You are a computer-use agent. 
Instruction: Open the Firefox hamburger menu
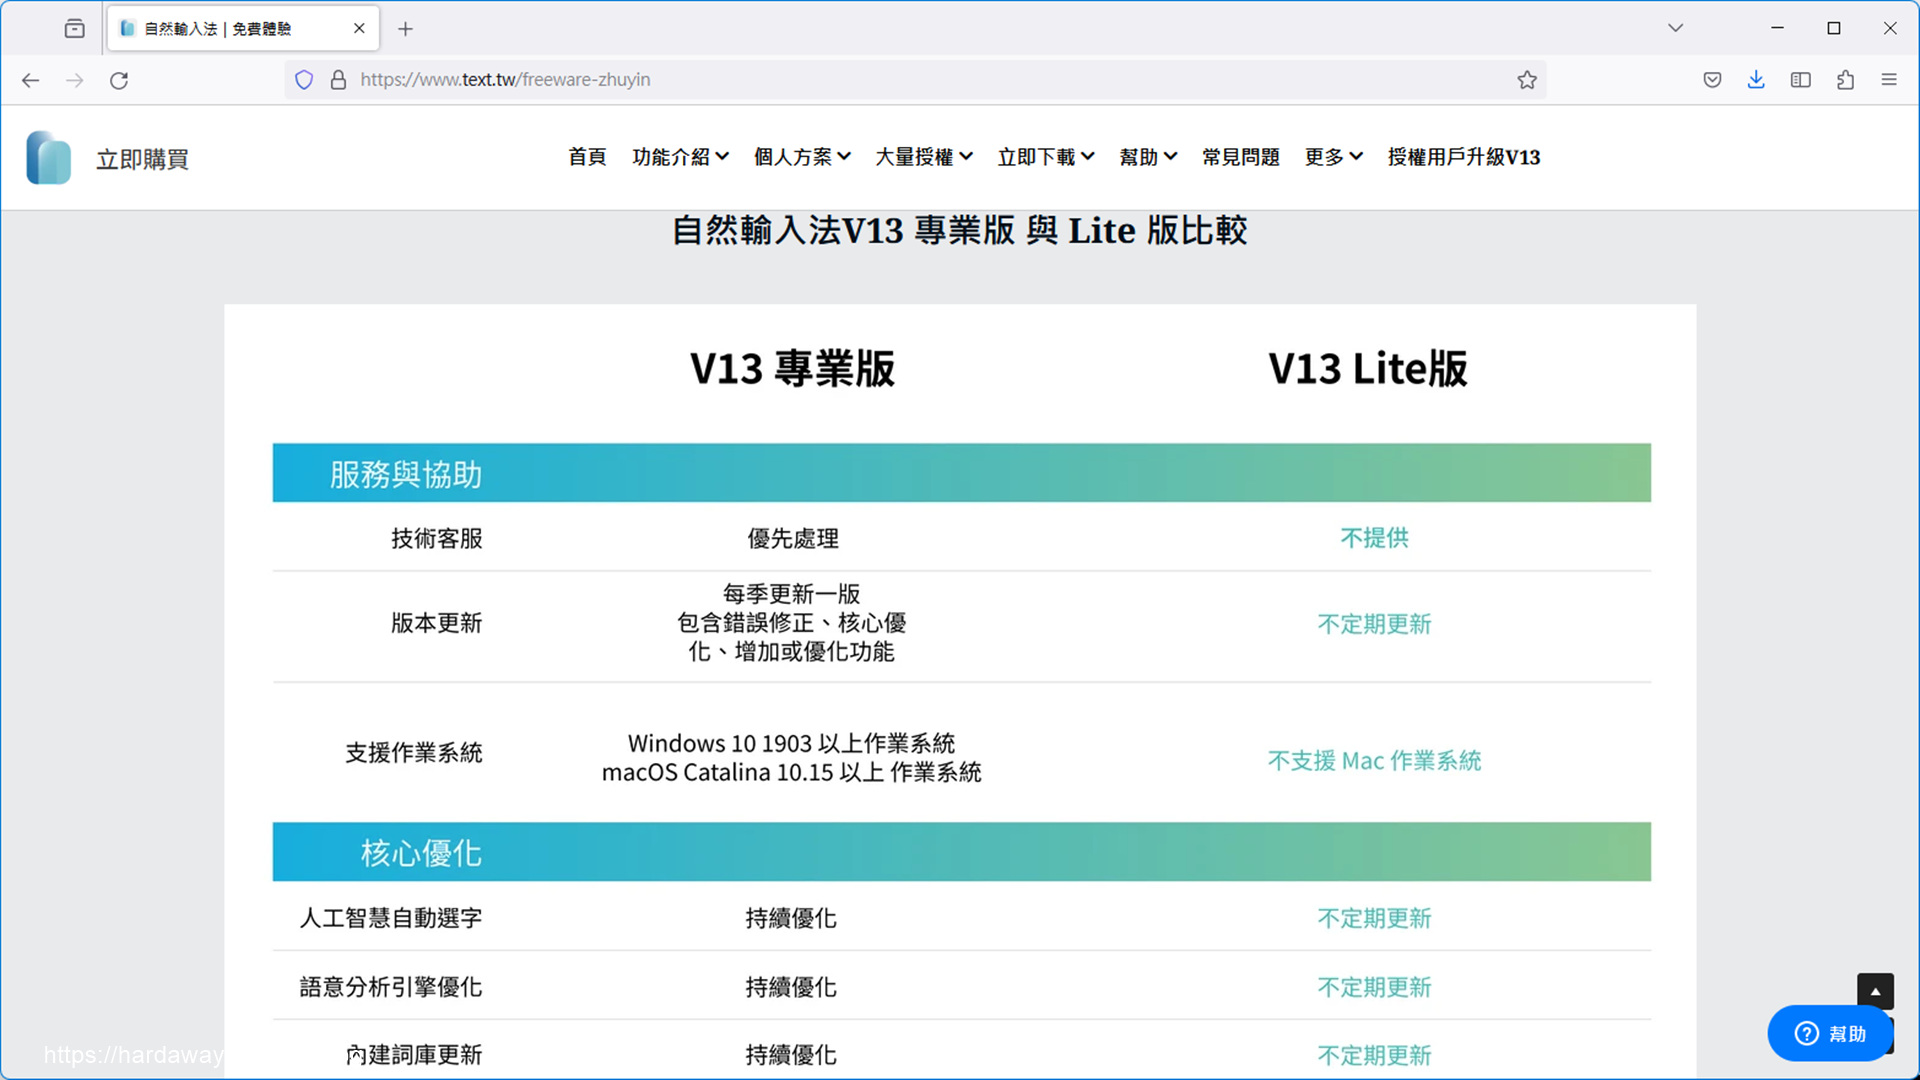tap(1889, 80)
